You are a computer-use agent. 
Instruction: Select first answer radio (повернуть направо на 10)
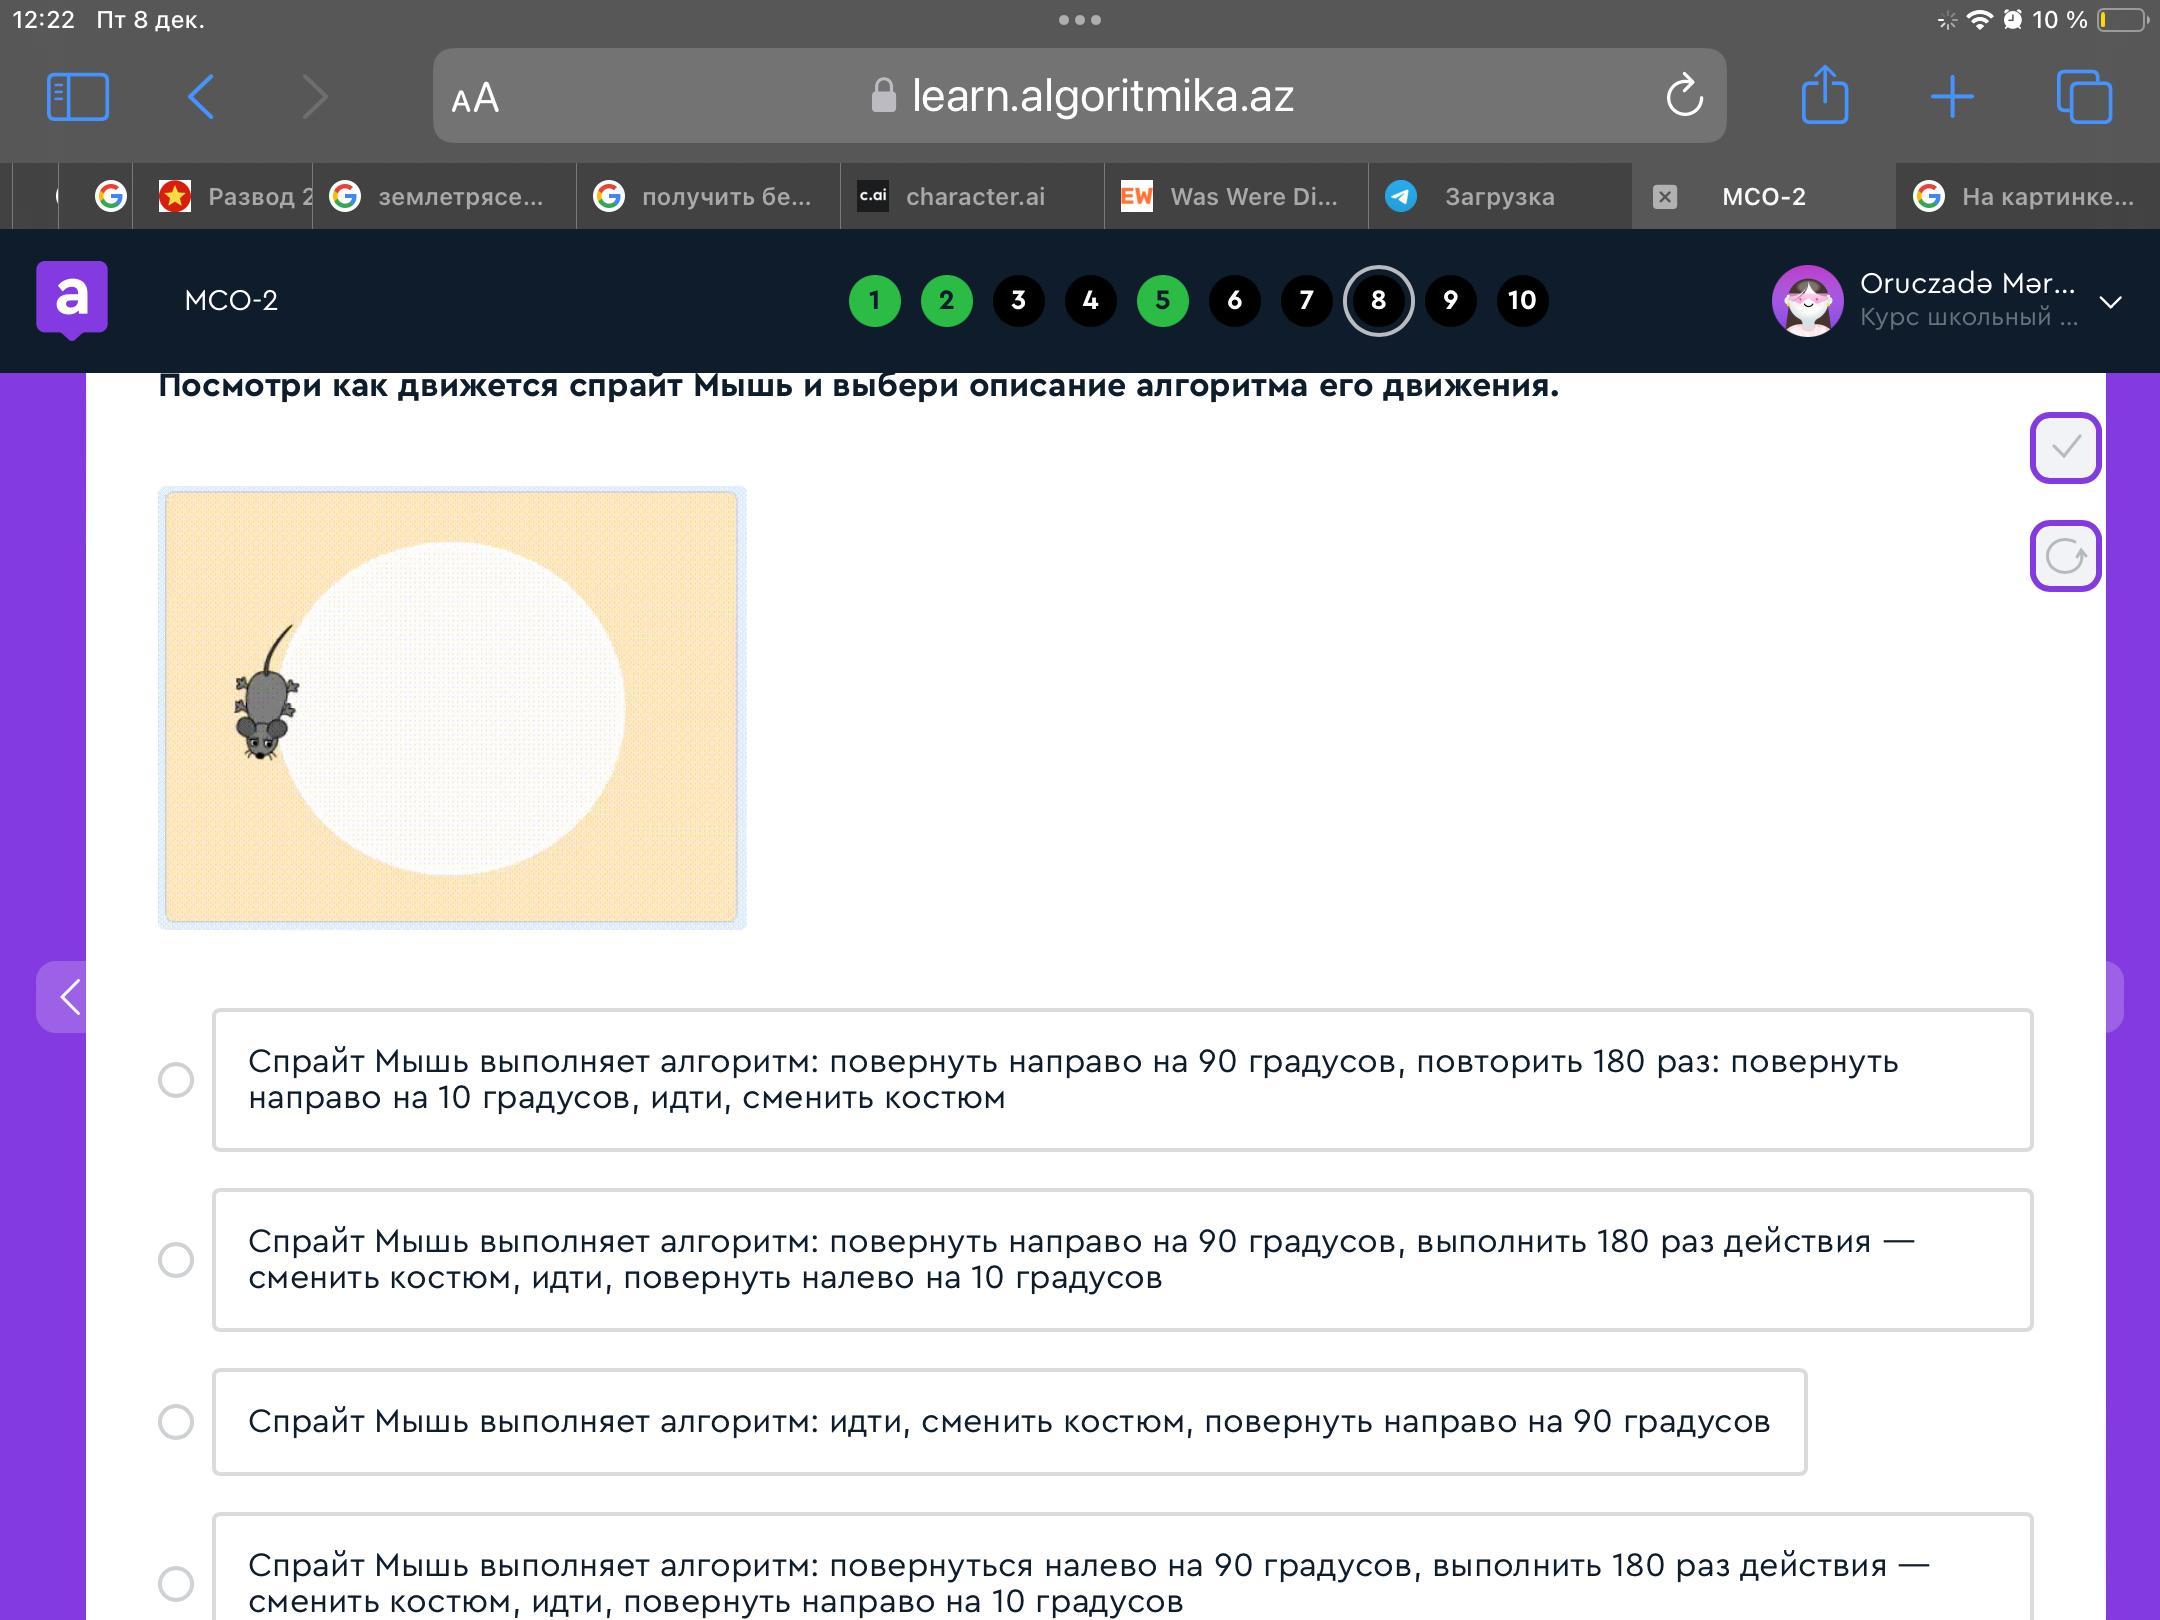(176, 1080)
